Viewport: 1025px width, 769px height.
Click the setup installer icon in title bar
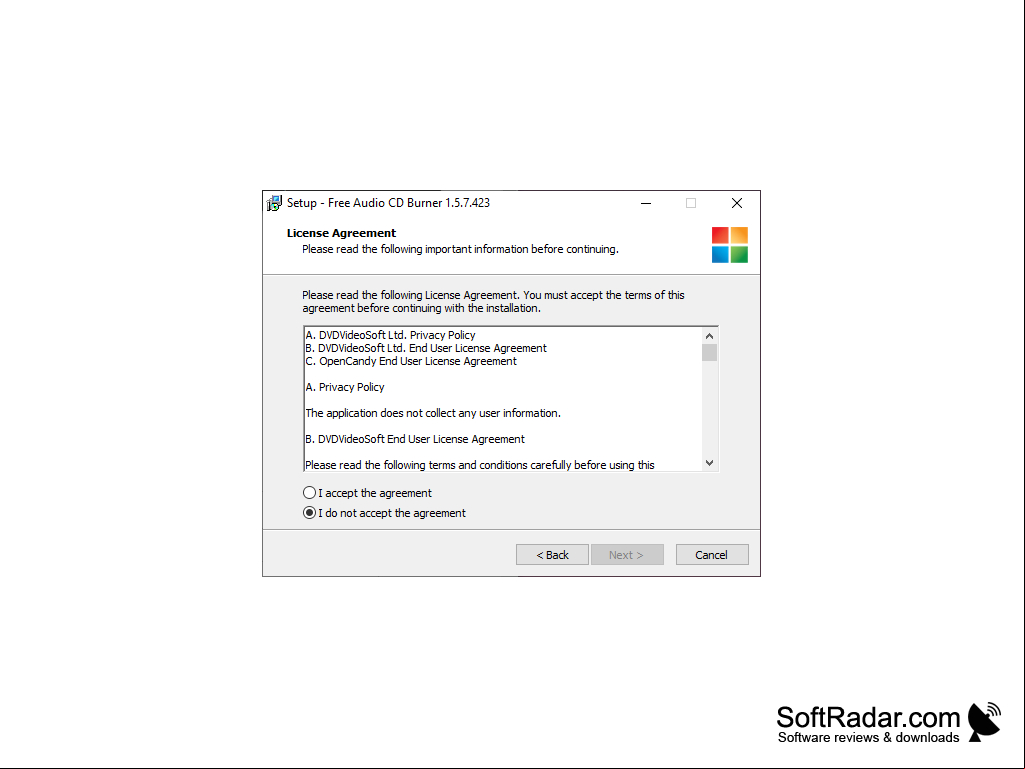275,203
